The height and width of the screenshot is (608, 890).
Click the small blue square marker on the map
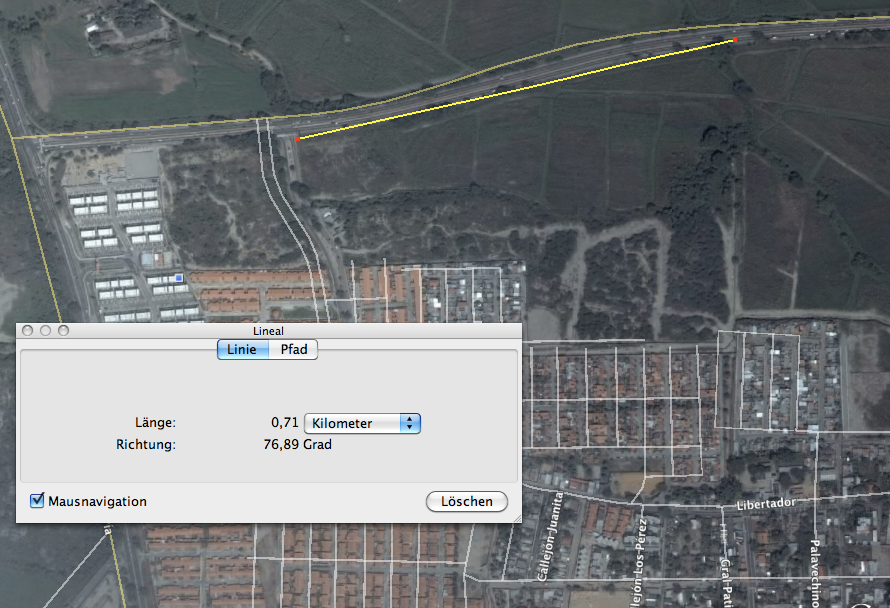[179, 278]
